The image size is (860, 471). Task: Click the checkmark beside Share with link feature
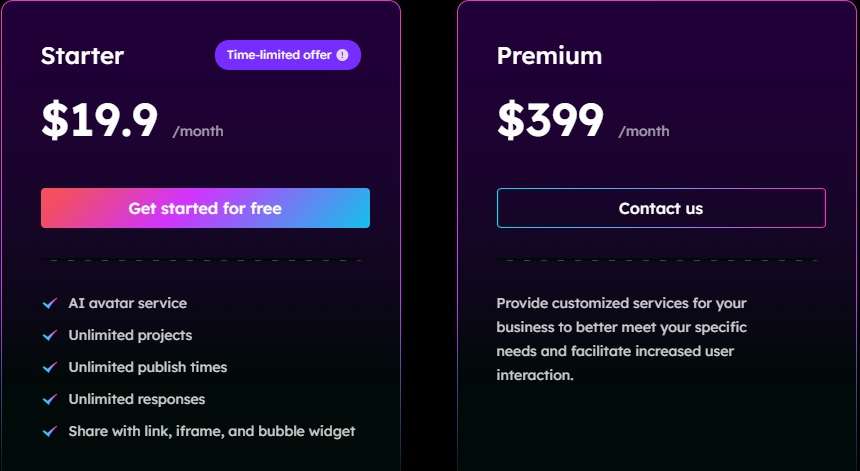[50, 431]
